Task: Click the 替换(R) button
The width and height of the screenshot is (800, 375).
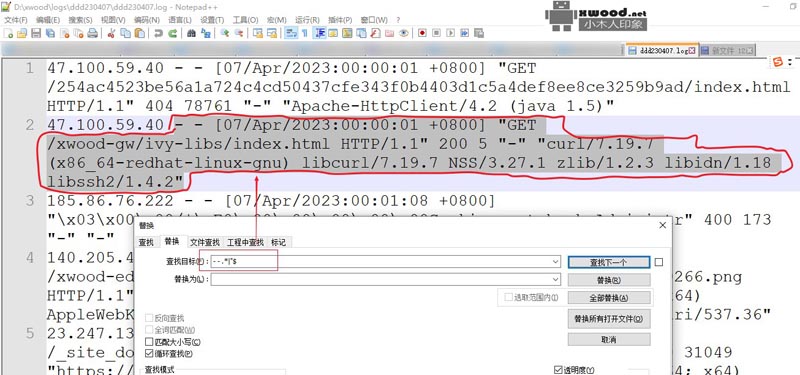Action: click(x=609, y=280)
